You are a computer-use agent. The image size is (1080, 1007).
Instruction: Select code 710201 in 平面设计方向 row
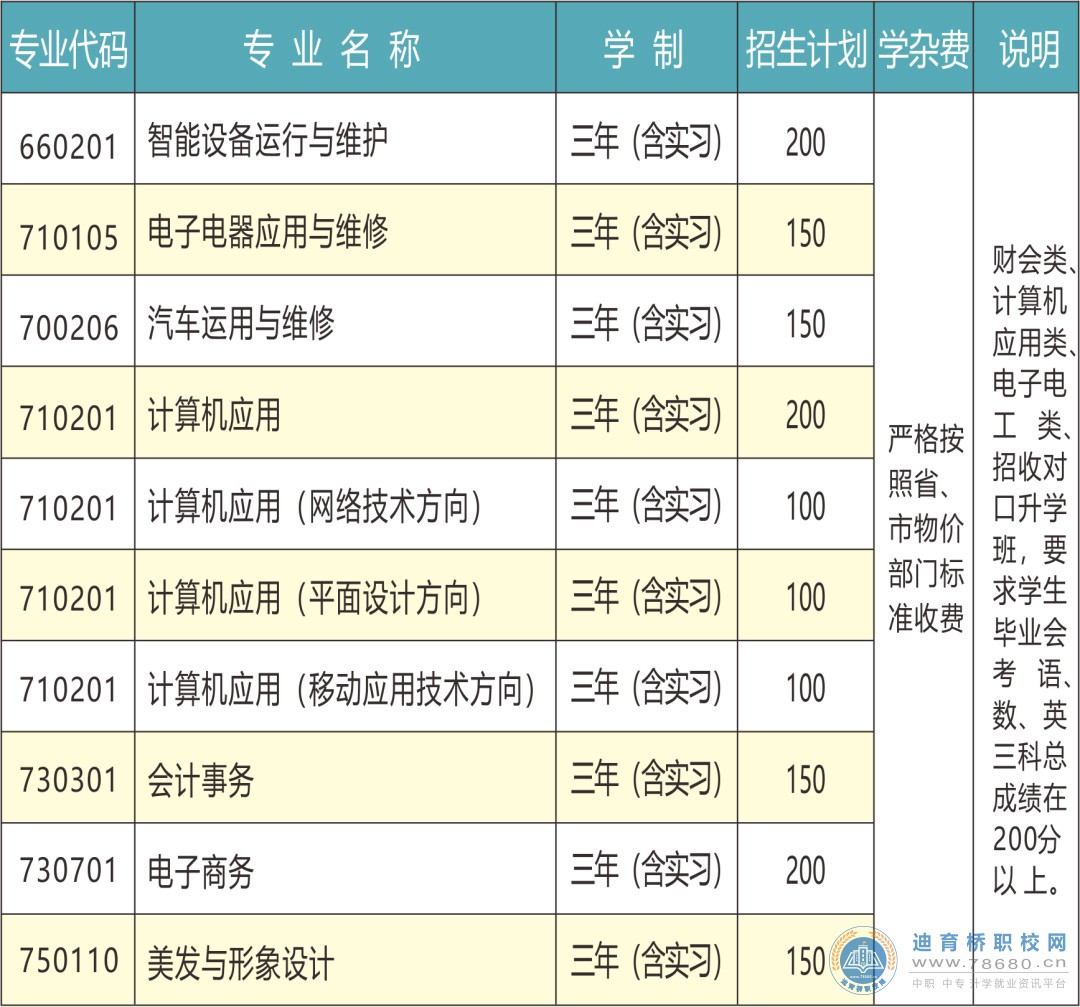(68, 599)
